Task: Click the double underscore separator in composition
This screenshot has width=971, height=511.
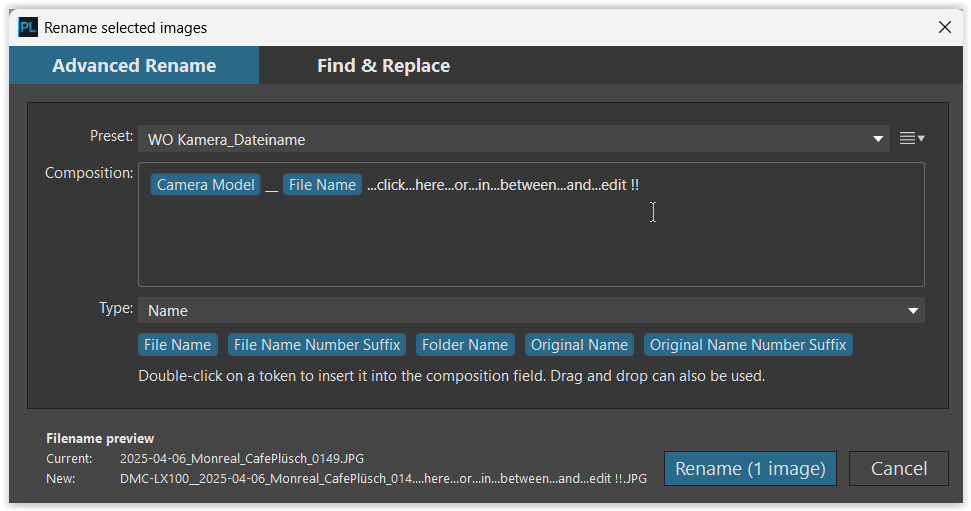Action: tap(272, 186)
